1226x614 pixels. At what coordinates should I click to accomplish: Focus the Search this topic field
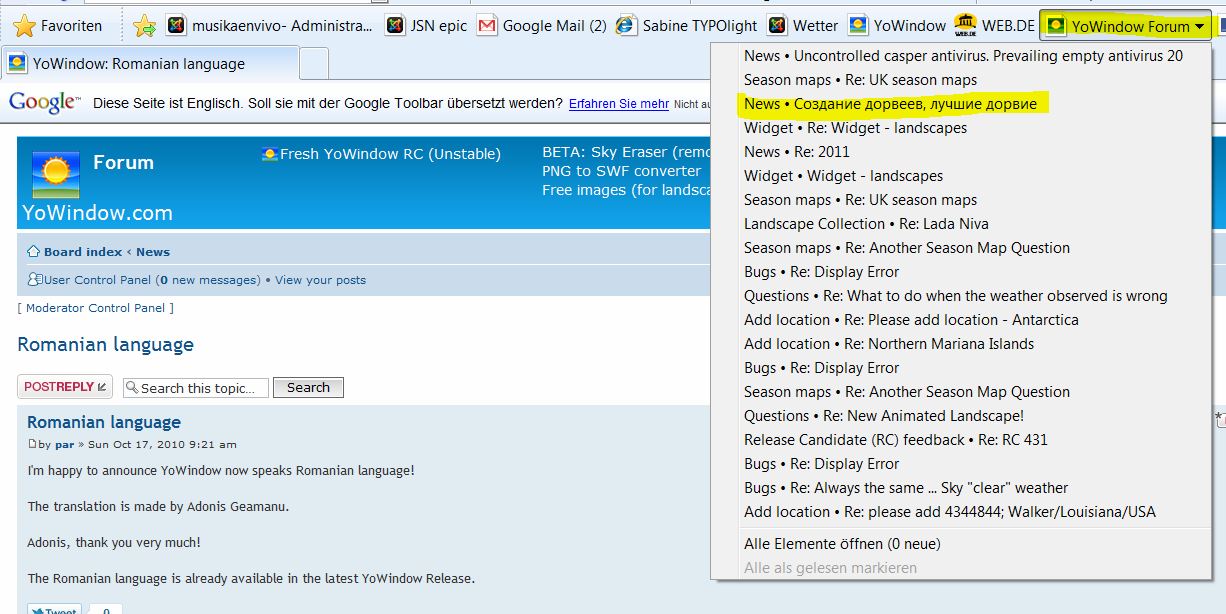click(x=196, y=388)
